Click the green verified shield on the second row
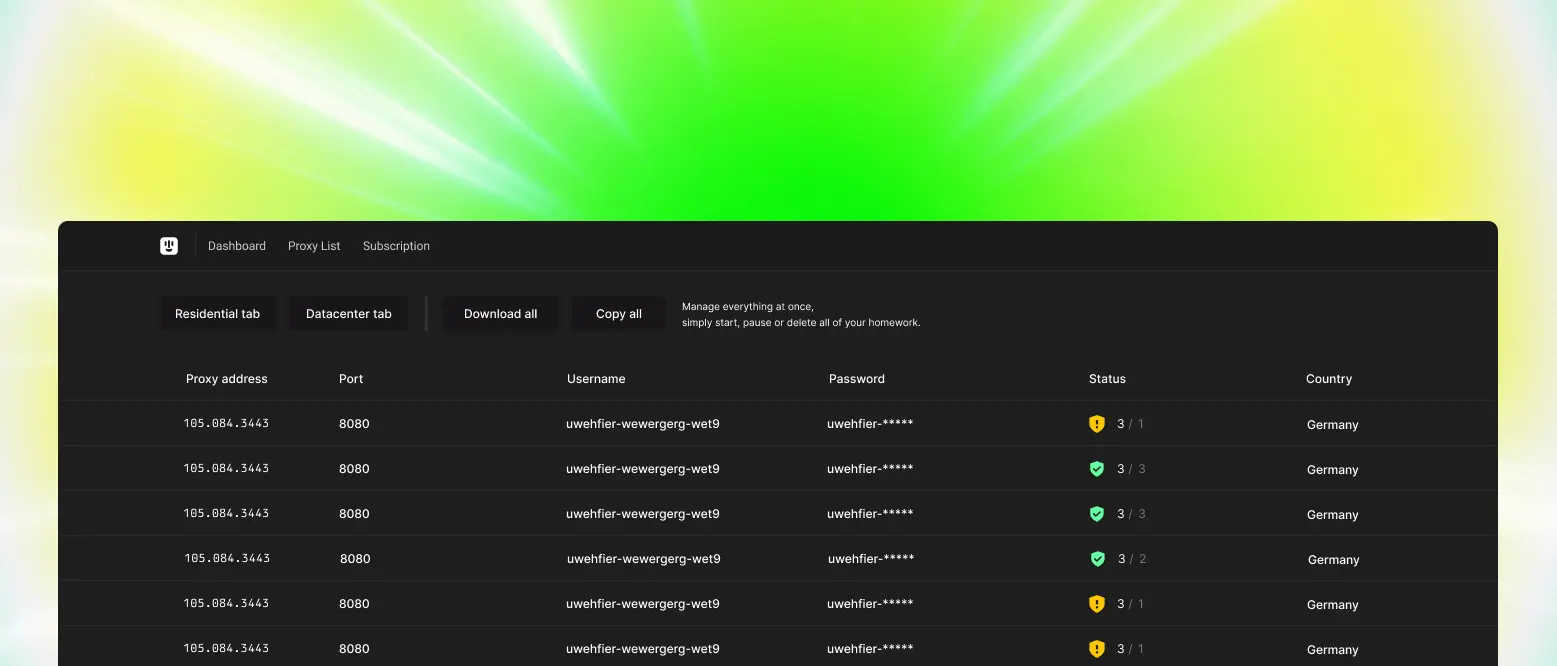This screenshot has width=1557, height=666. (x=1097, y=468)
